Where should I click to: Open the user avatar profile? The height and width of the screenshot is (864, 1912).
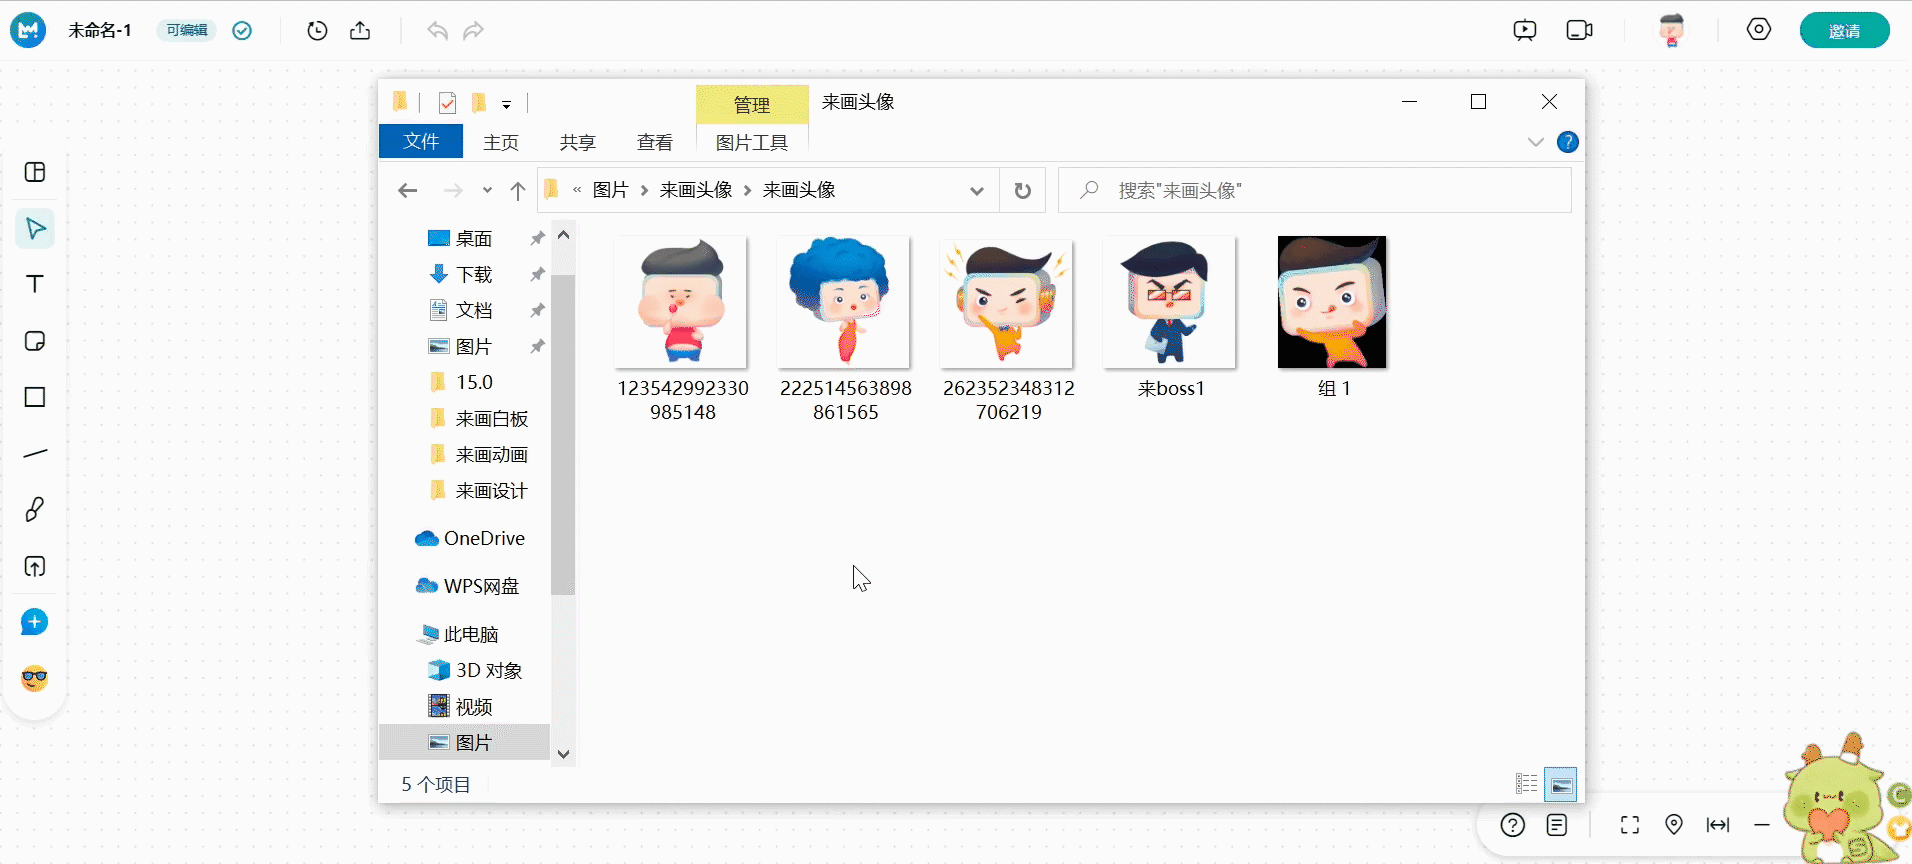[x=1671, y=30]
